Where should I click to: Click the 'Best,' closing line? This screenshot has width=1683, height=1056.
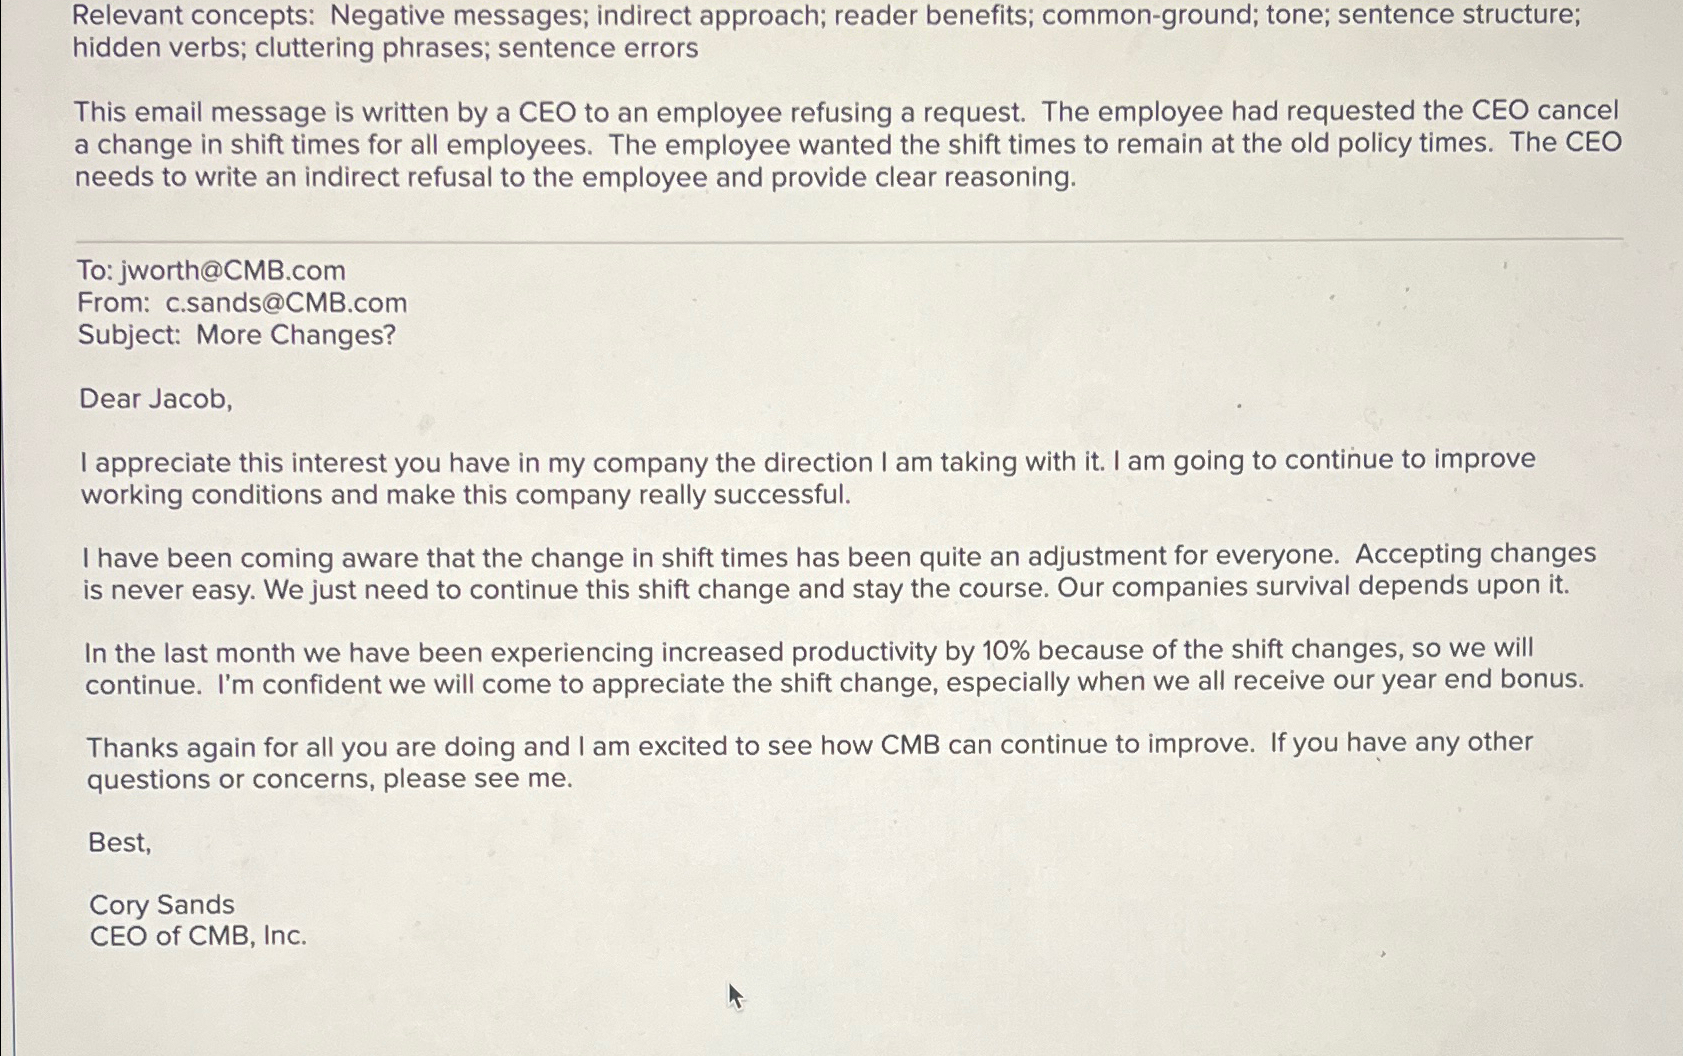point(120,843)
